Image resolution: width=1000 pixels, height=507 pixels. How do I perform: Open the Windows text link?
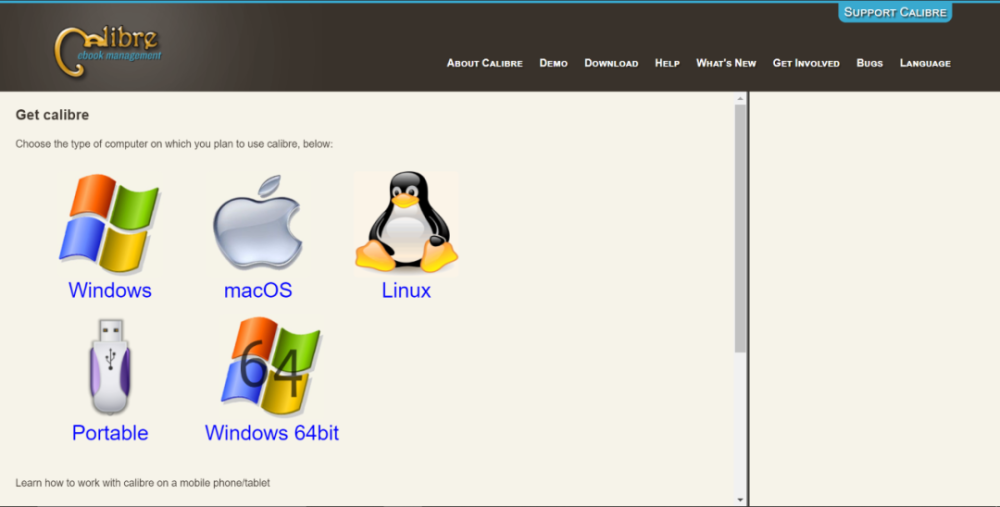pyautogui.click(x=110, y=290)
